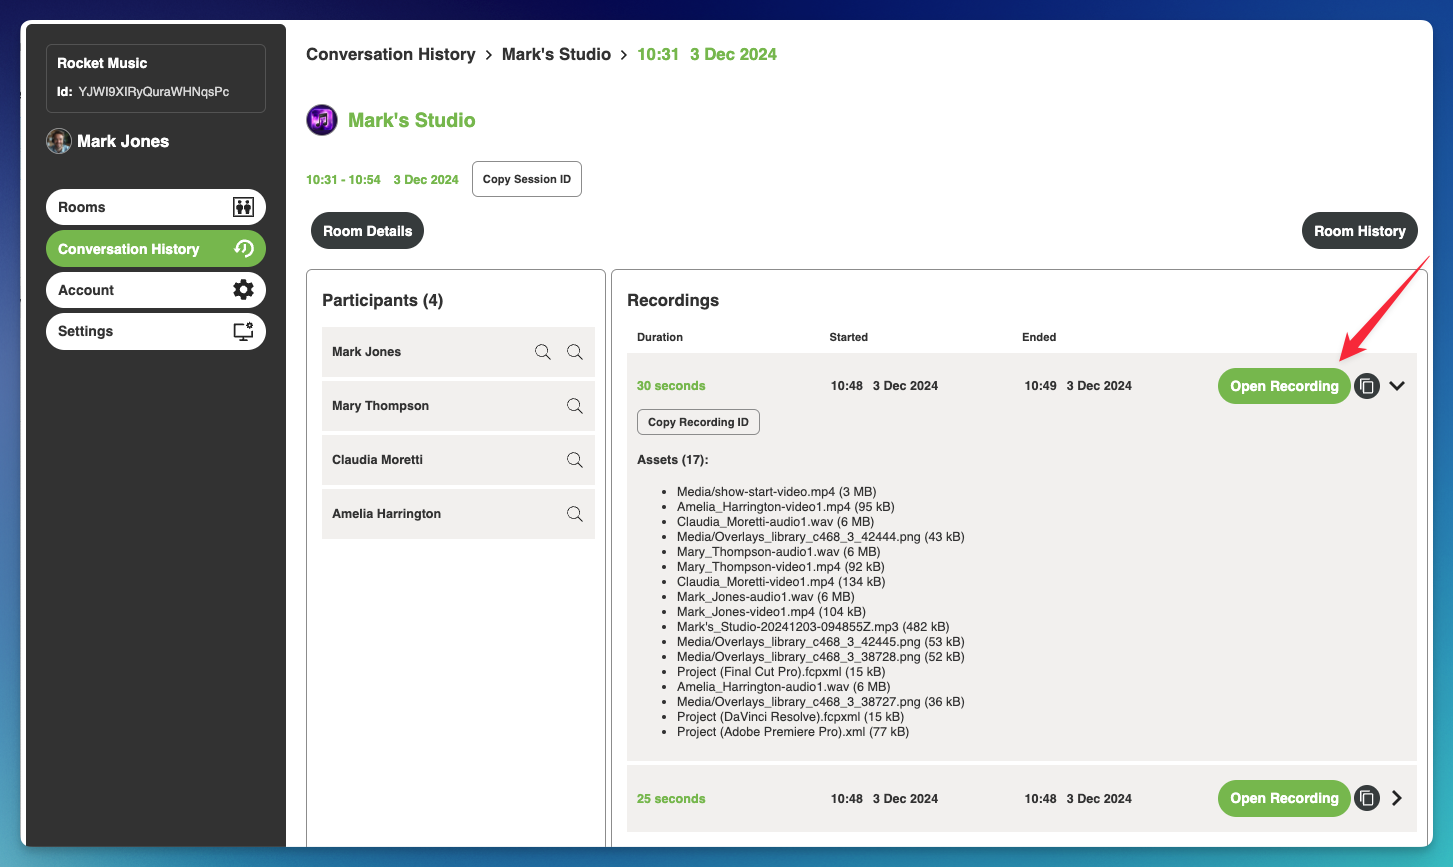Click magnifier icon for Claudia Moretti
Viewport: 1453px width, 867px height.
coord(575,460)
